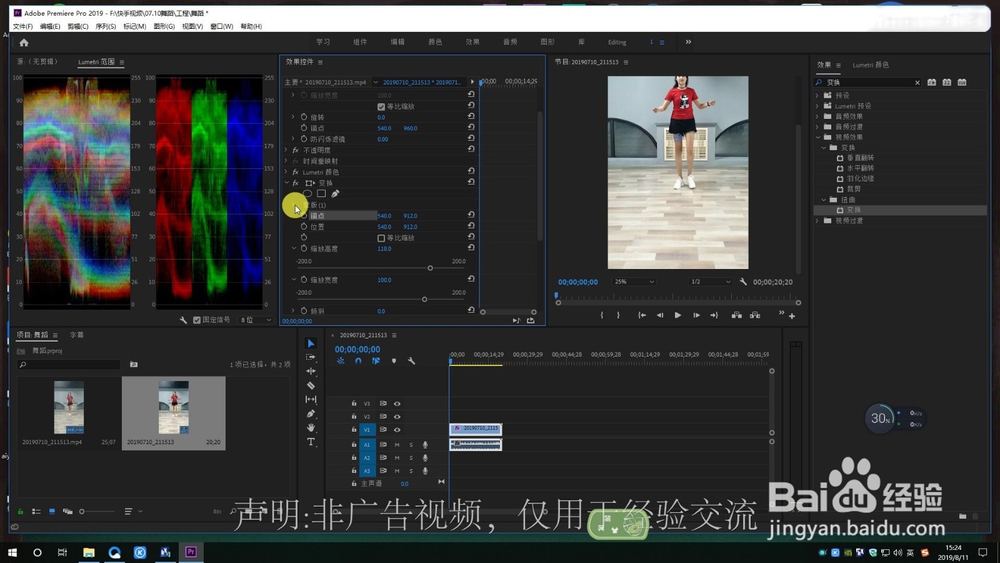Open timeline display settings wrench

(x=411, y=361)
